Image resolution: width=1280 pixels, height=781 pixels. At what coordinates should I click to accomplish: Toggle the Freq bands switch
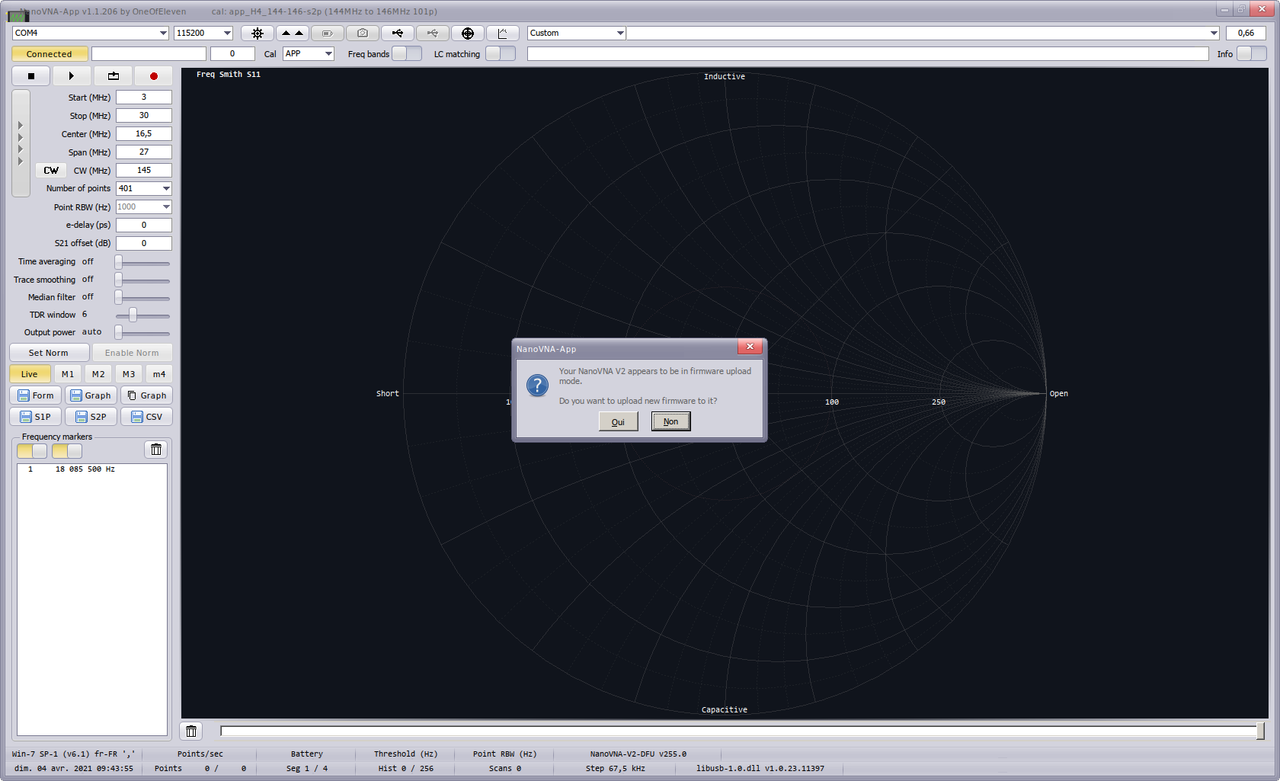click(406, 54)
